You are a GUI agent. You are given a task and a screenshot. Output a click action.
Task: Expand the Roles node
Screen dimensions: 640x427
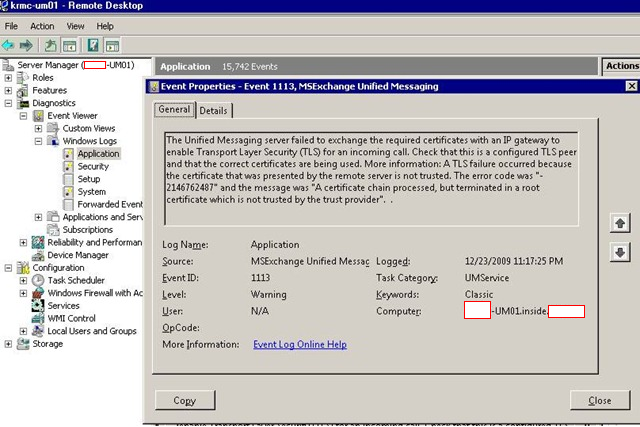click(8, 78)
